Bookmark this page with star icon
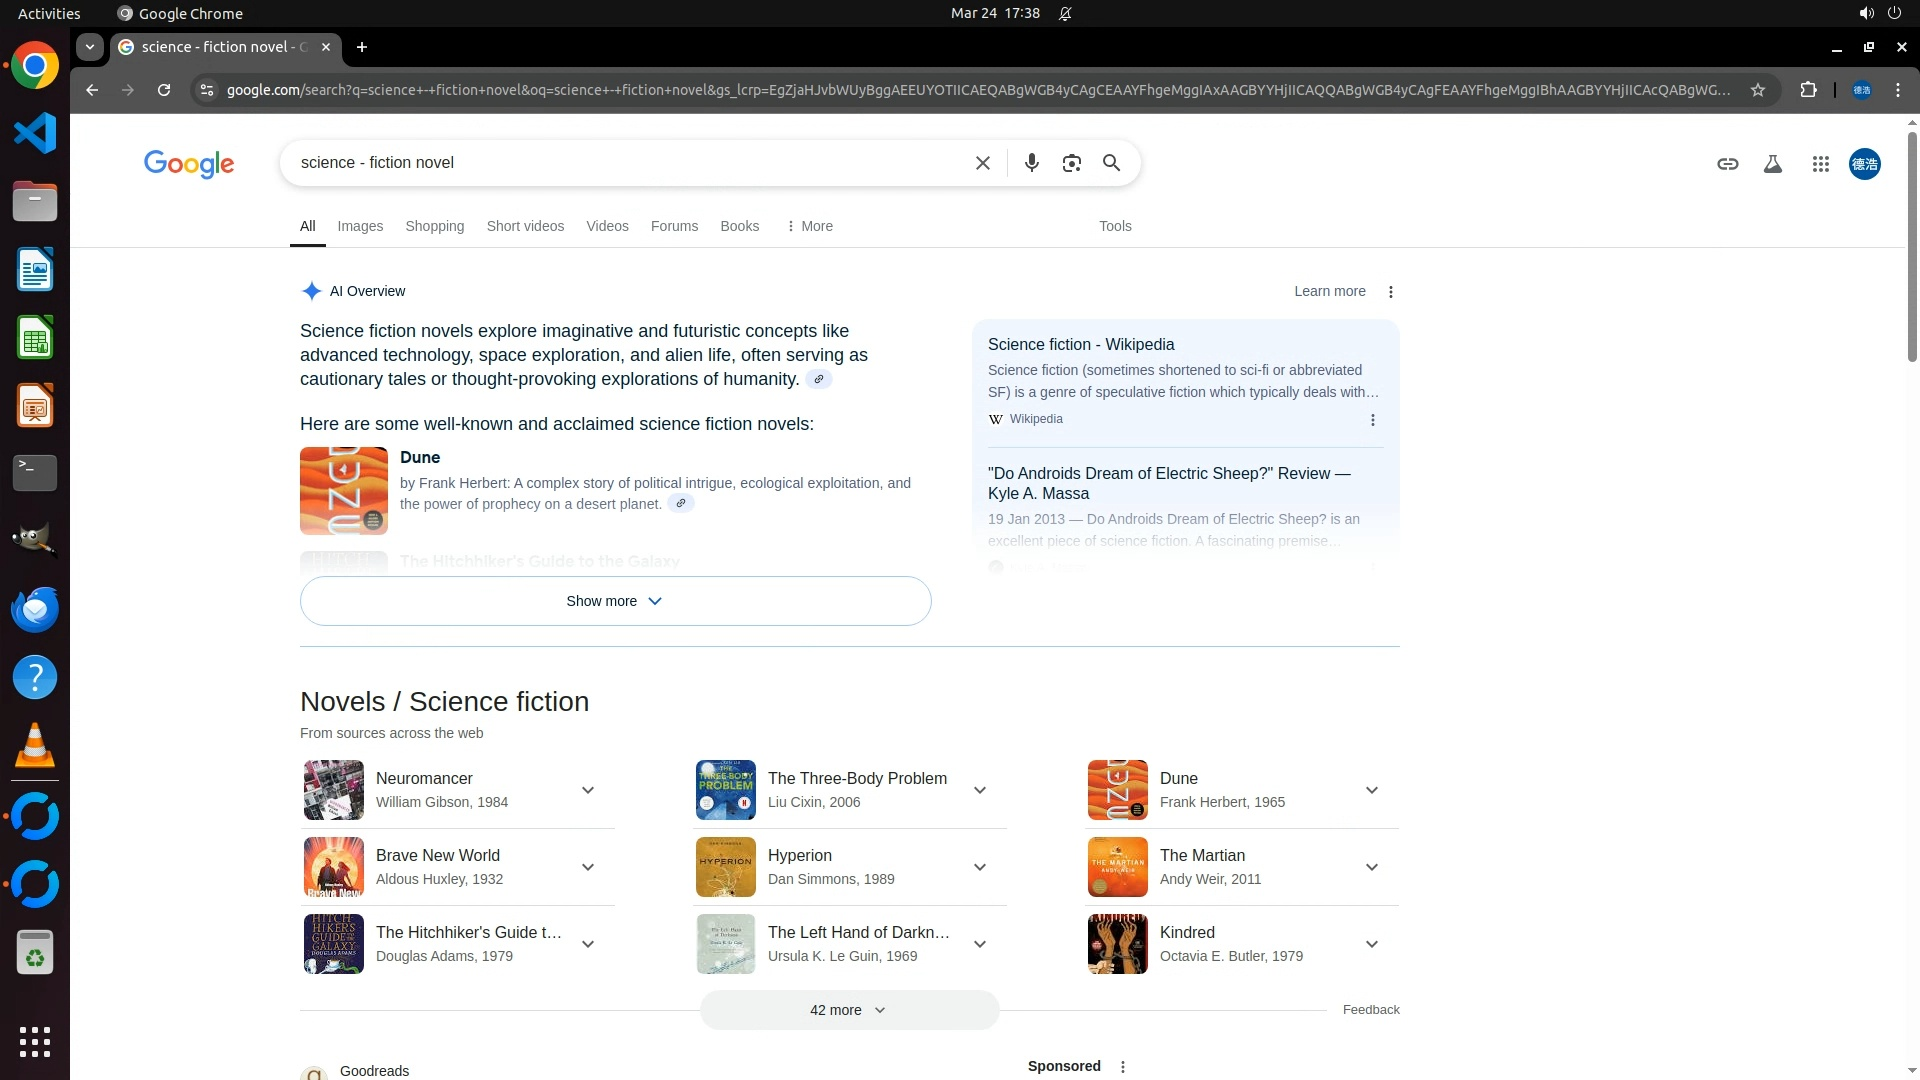The image size is (1920, 1080). click(x=1757, y=90)
